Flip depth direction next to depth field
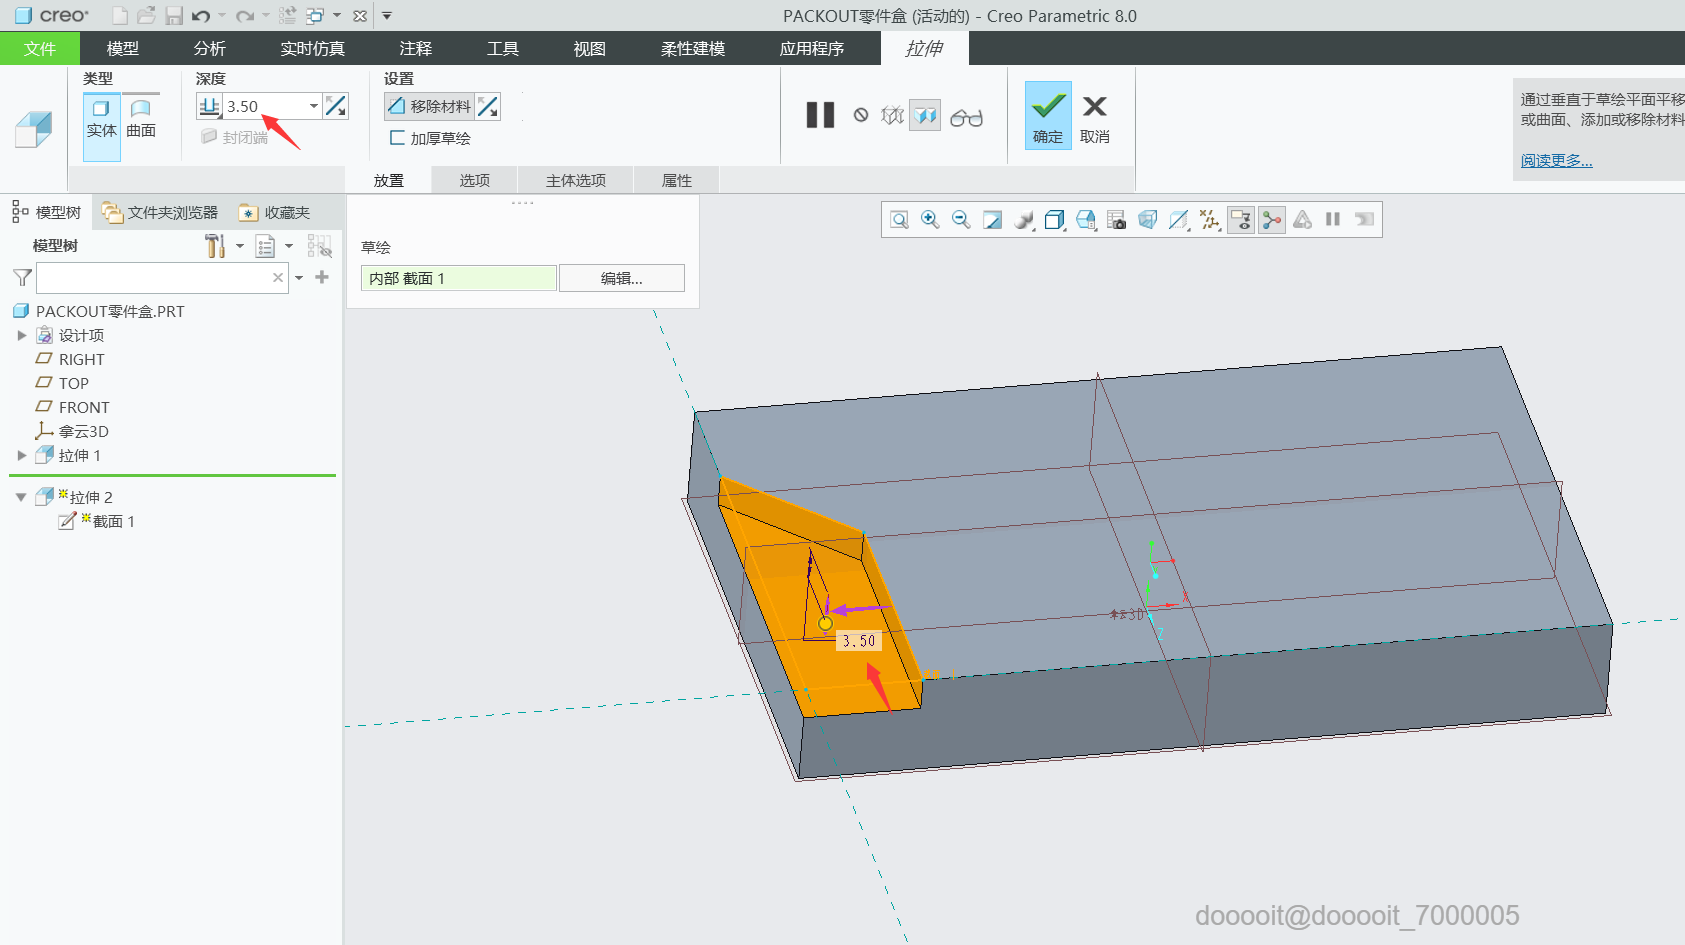This screenshot has width=1685, height=945. 336,106
